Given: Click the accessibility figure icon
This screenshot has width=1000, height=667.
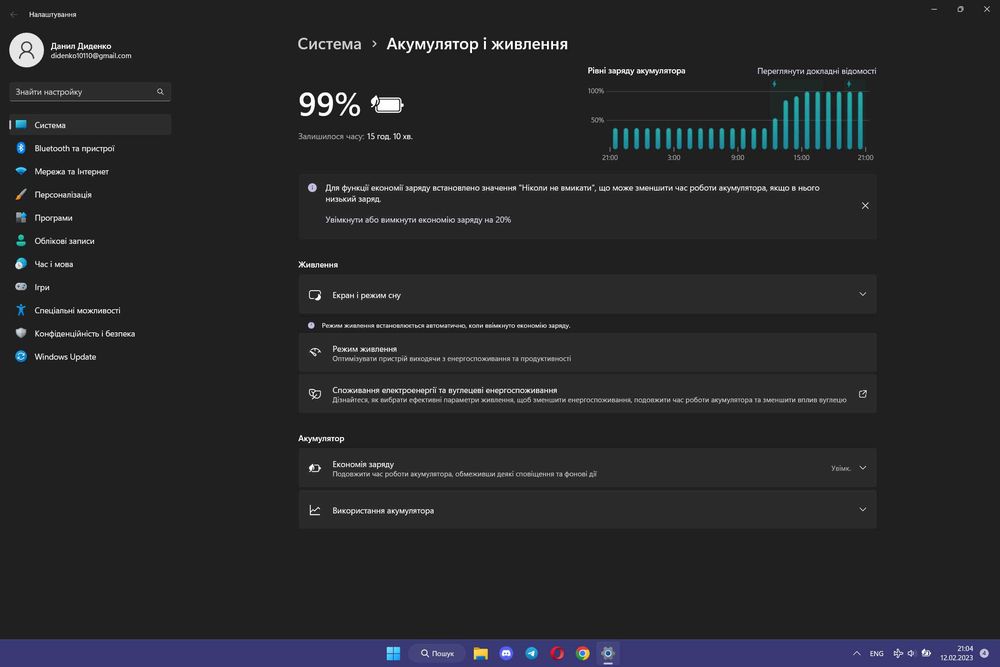Looking at the screenshot, I should [x=21, y=311].
